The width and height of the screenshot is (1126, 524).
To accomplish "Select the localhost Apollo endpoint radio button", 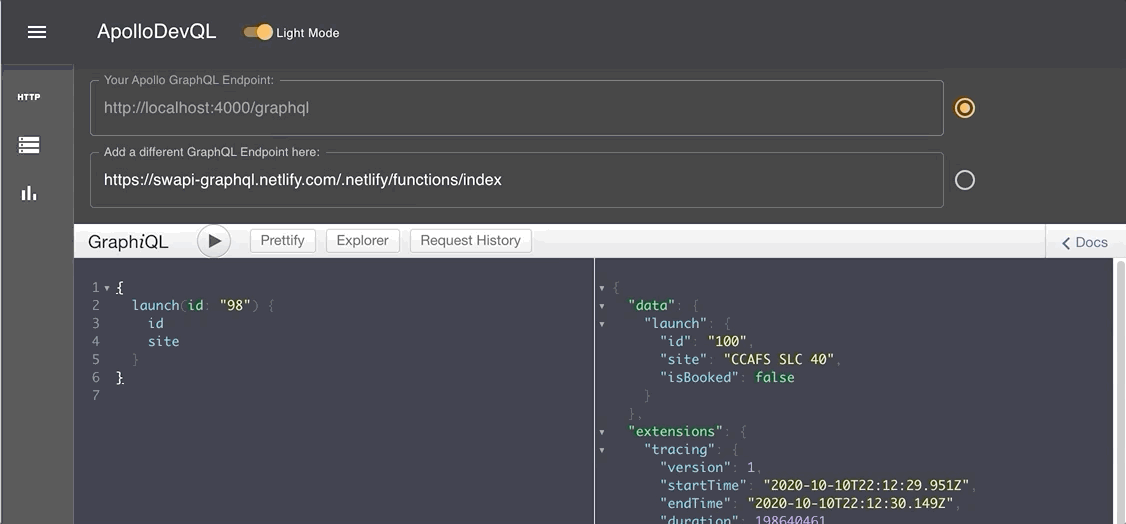I will coord(964,108).
